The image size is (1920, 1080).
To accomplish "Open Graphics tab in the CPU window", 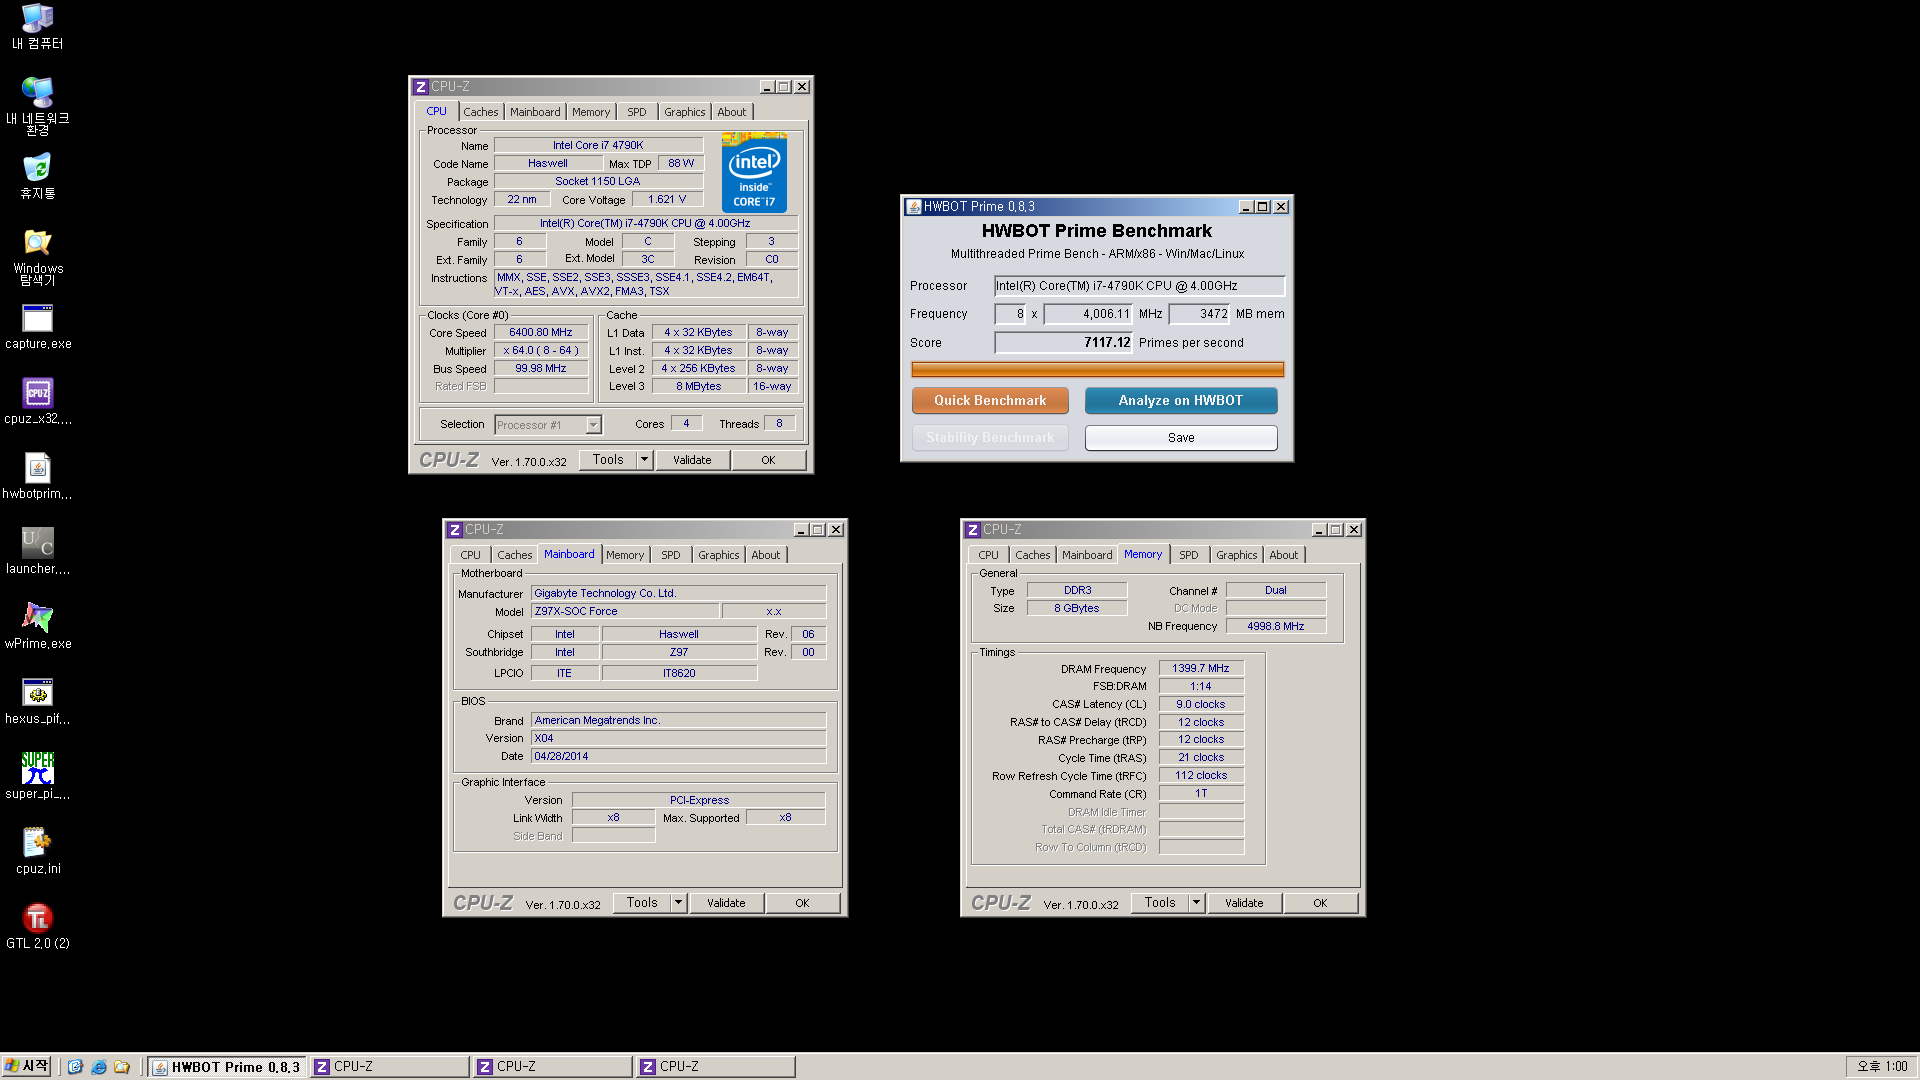I will pyautogui.click(x=685, y=112).
